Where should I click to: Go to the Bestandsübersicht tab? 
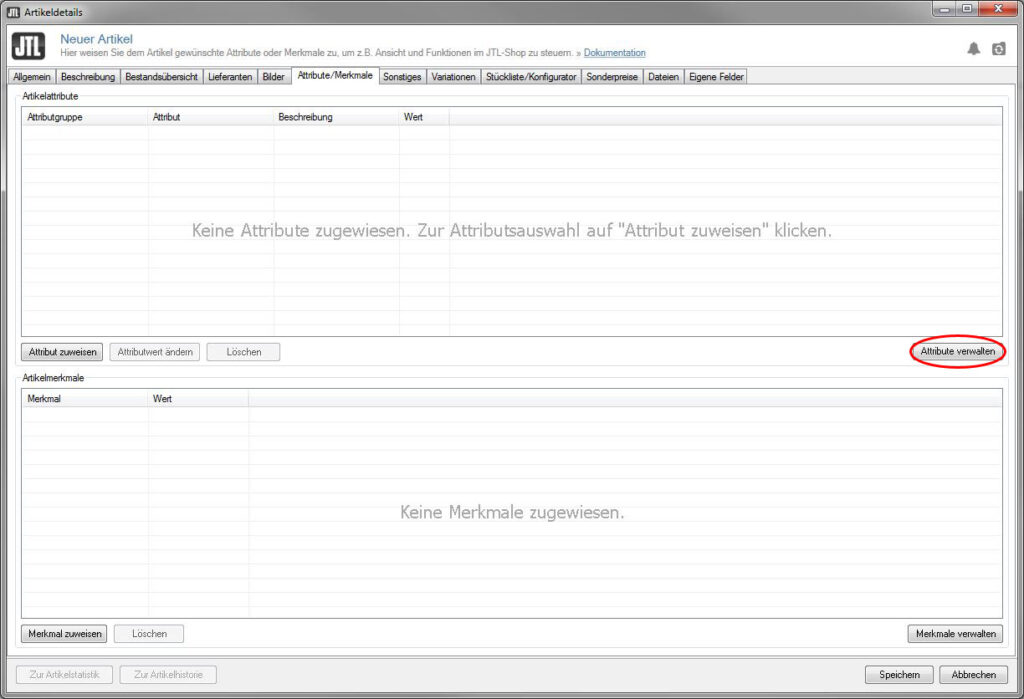click(x=161, y=77)
